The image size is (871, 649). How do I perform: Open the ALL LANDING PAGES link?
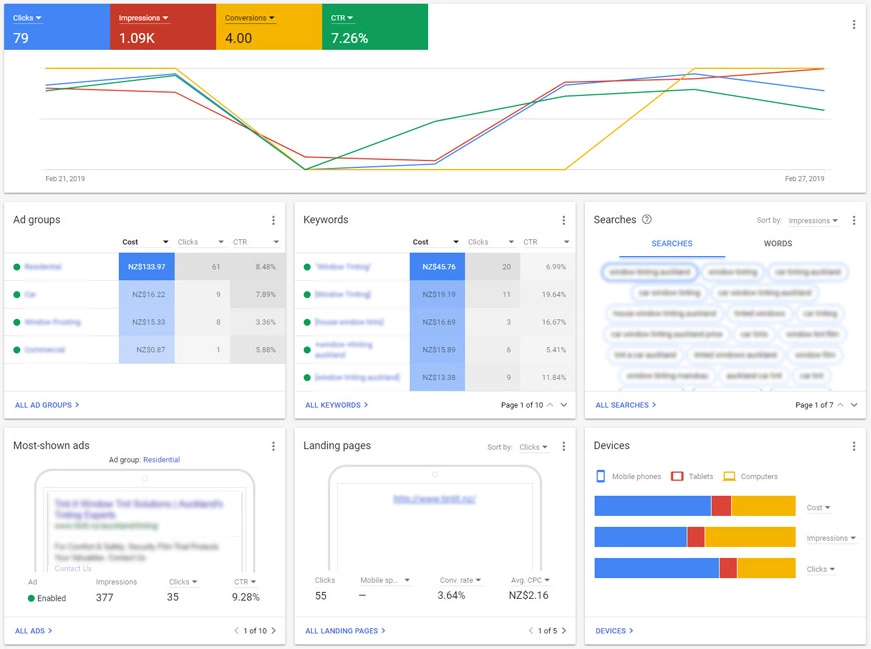(345, 631)
